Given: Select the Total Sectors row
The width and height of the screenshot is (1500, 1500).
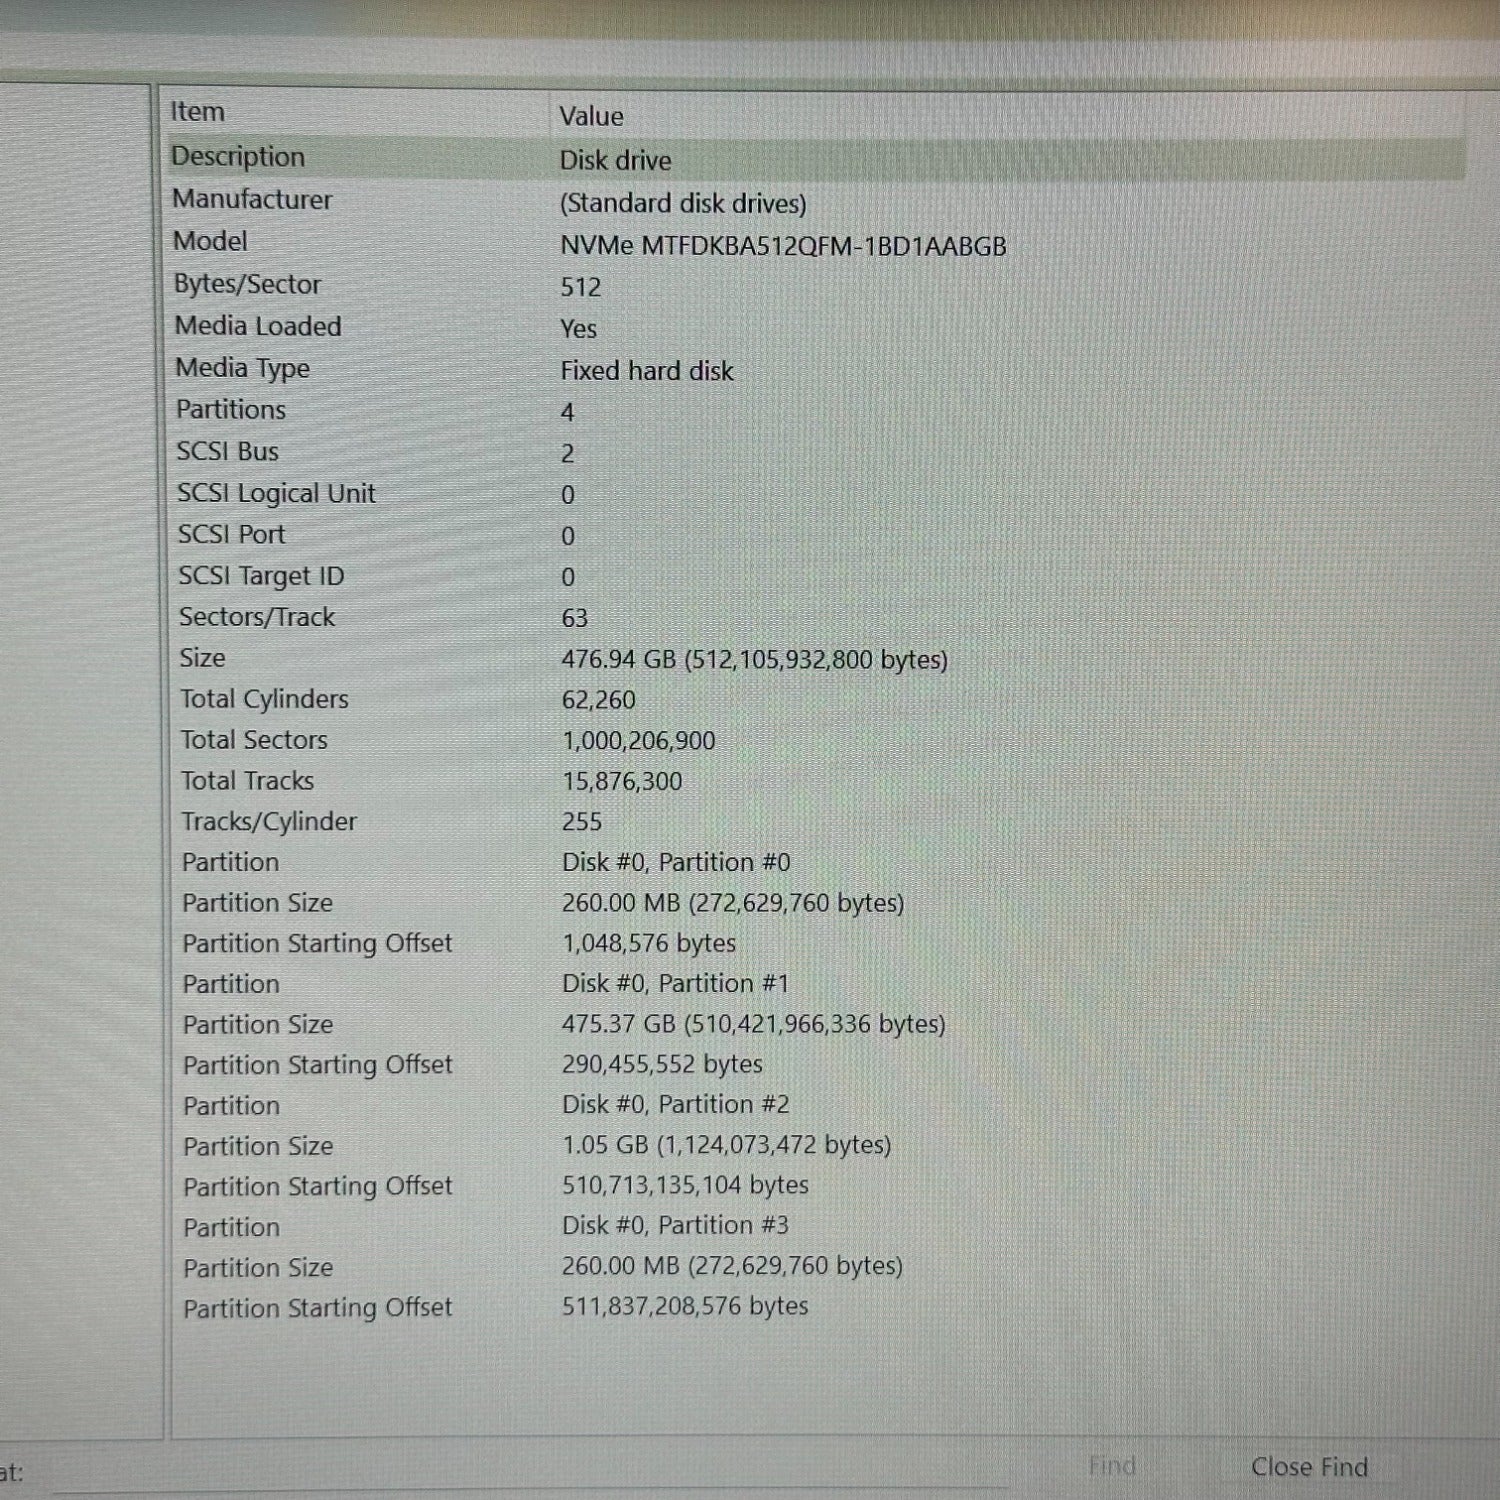Looking at the screenshot, I should coord(254,740).
